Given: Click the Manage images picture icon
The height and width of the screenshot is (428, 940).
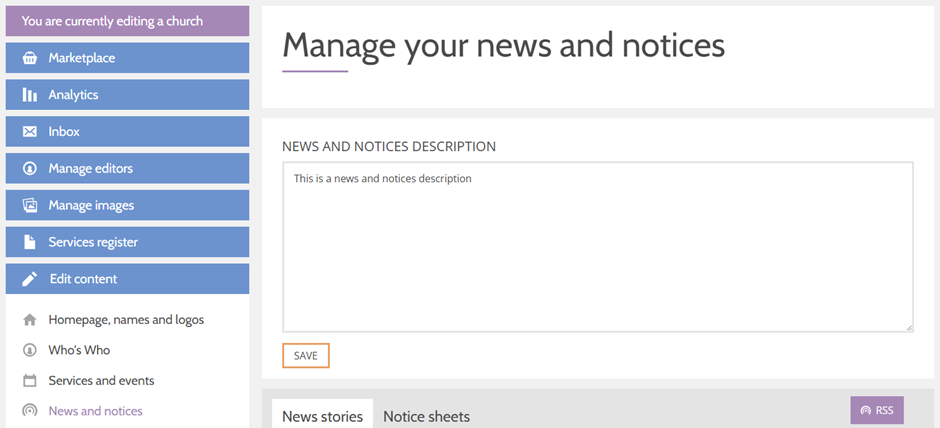Looking at the screenshot, I should point(29,206).
